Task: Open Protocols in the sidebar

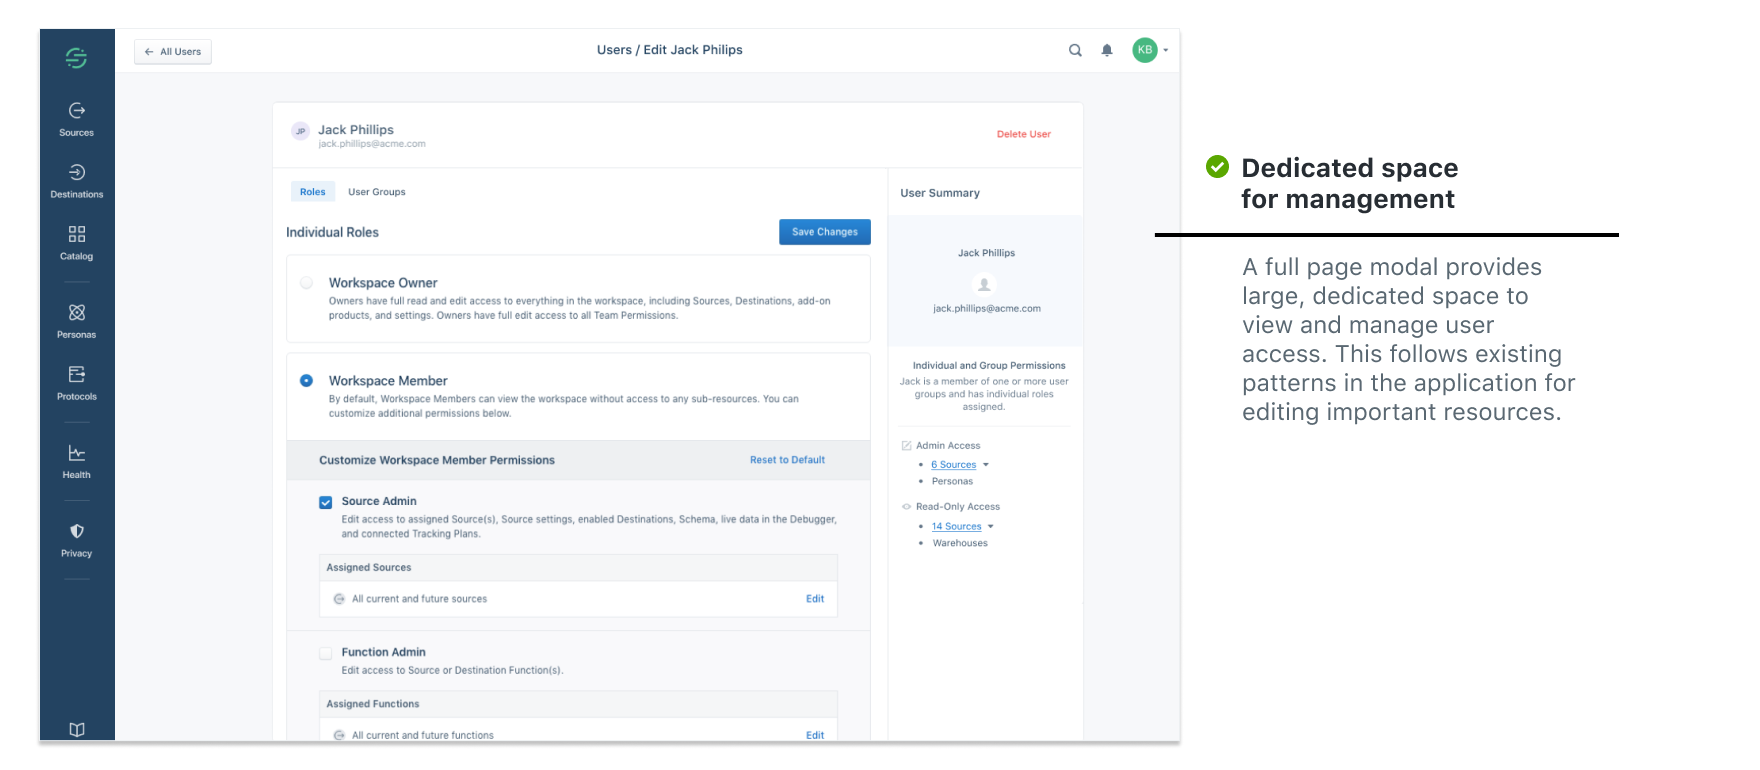Action: [76, 383]
